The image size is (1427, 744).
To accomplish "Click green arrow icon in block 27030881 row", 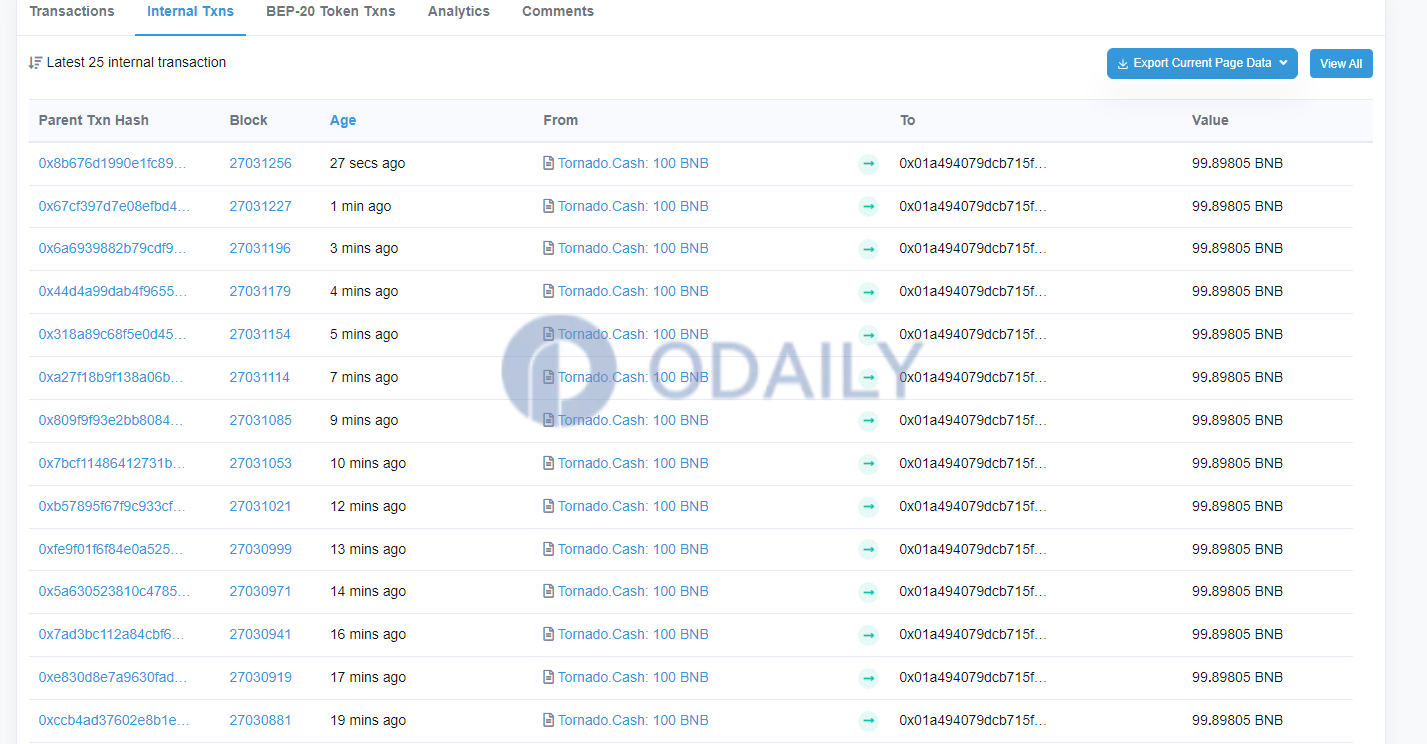I will [868, 721].
